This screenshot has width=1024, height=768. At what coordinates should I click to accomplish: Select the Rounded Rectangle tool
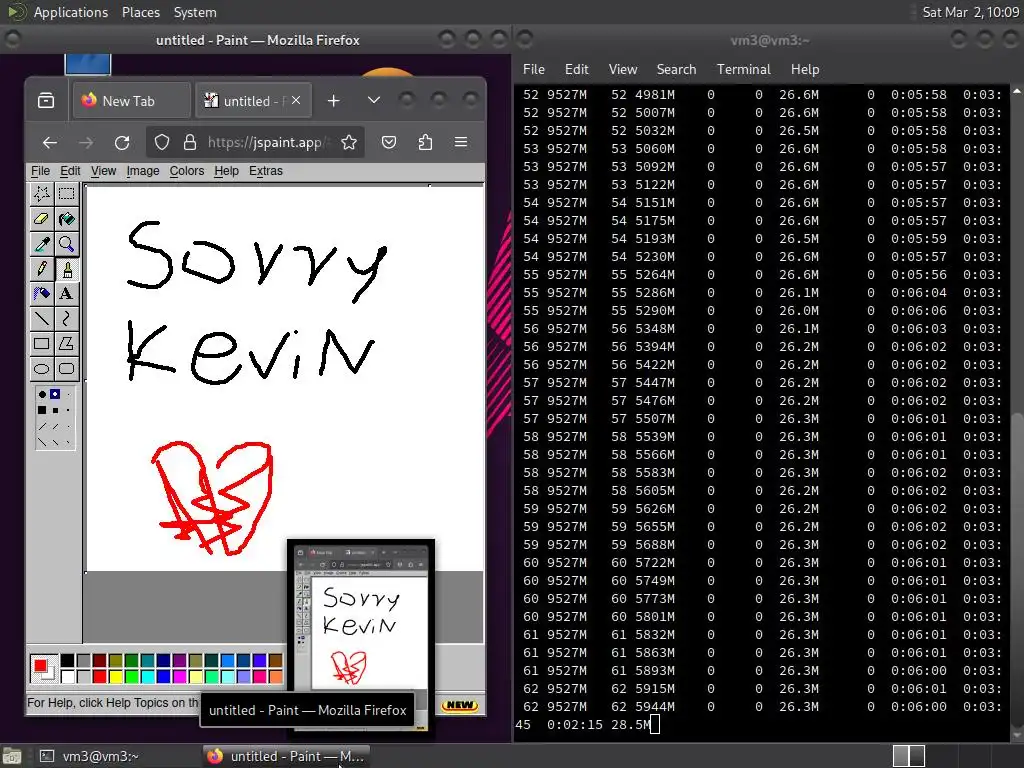click(x=66, y=368)
